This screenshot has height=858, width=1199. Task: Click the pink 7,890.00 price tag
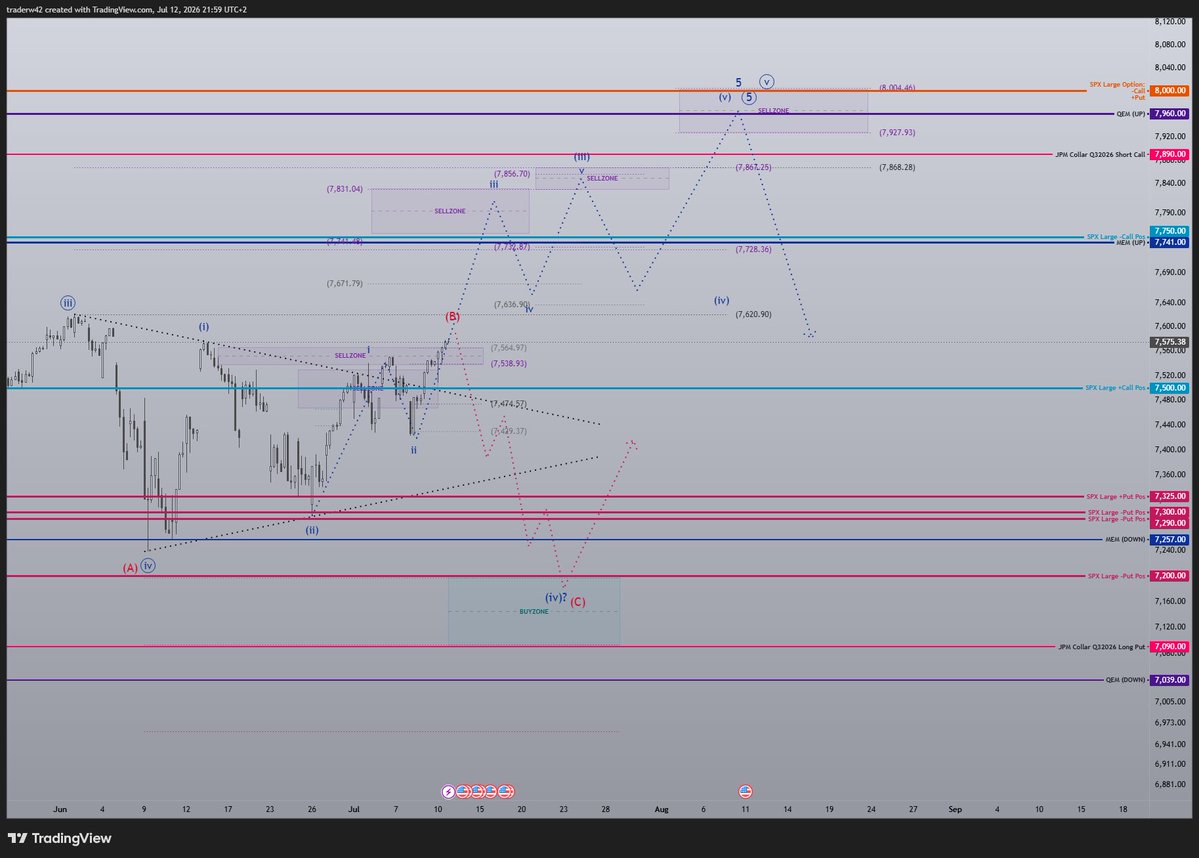[1170, 154]
